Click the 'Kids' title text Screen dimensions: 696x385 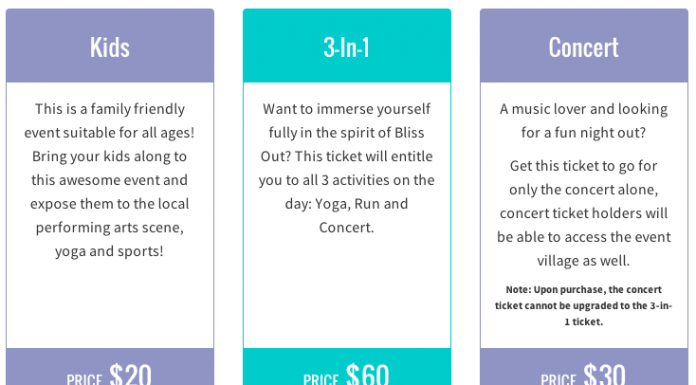tap(110, 47)
